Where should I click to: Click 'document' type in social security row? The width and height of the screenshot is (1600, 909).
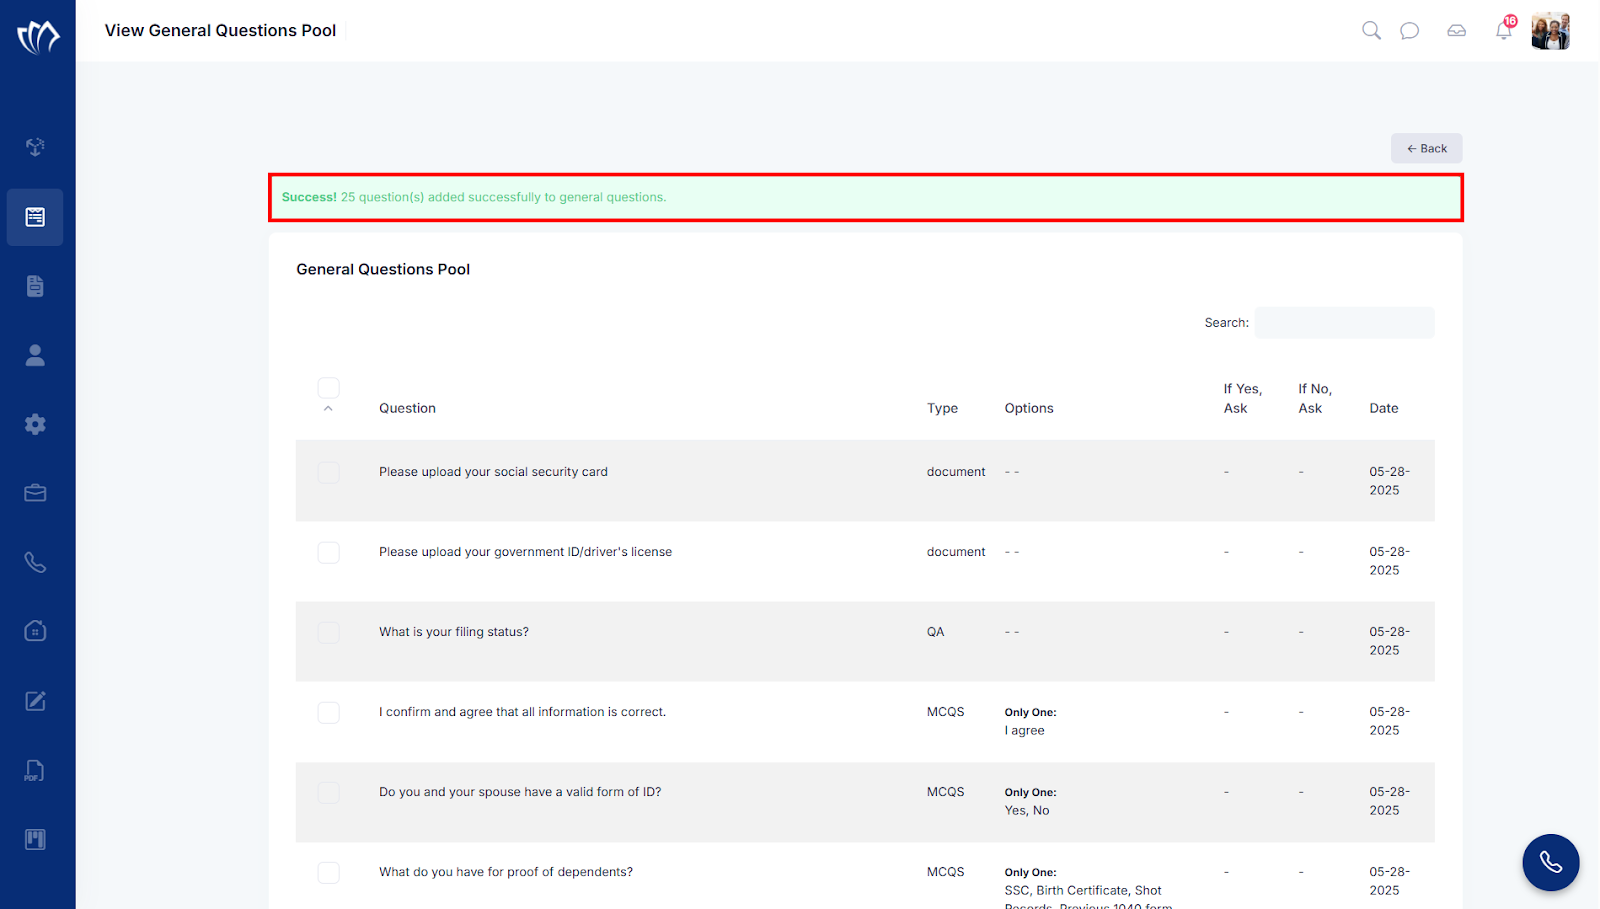(x=956, y=472)
